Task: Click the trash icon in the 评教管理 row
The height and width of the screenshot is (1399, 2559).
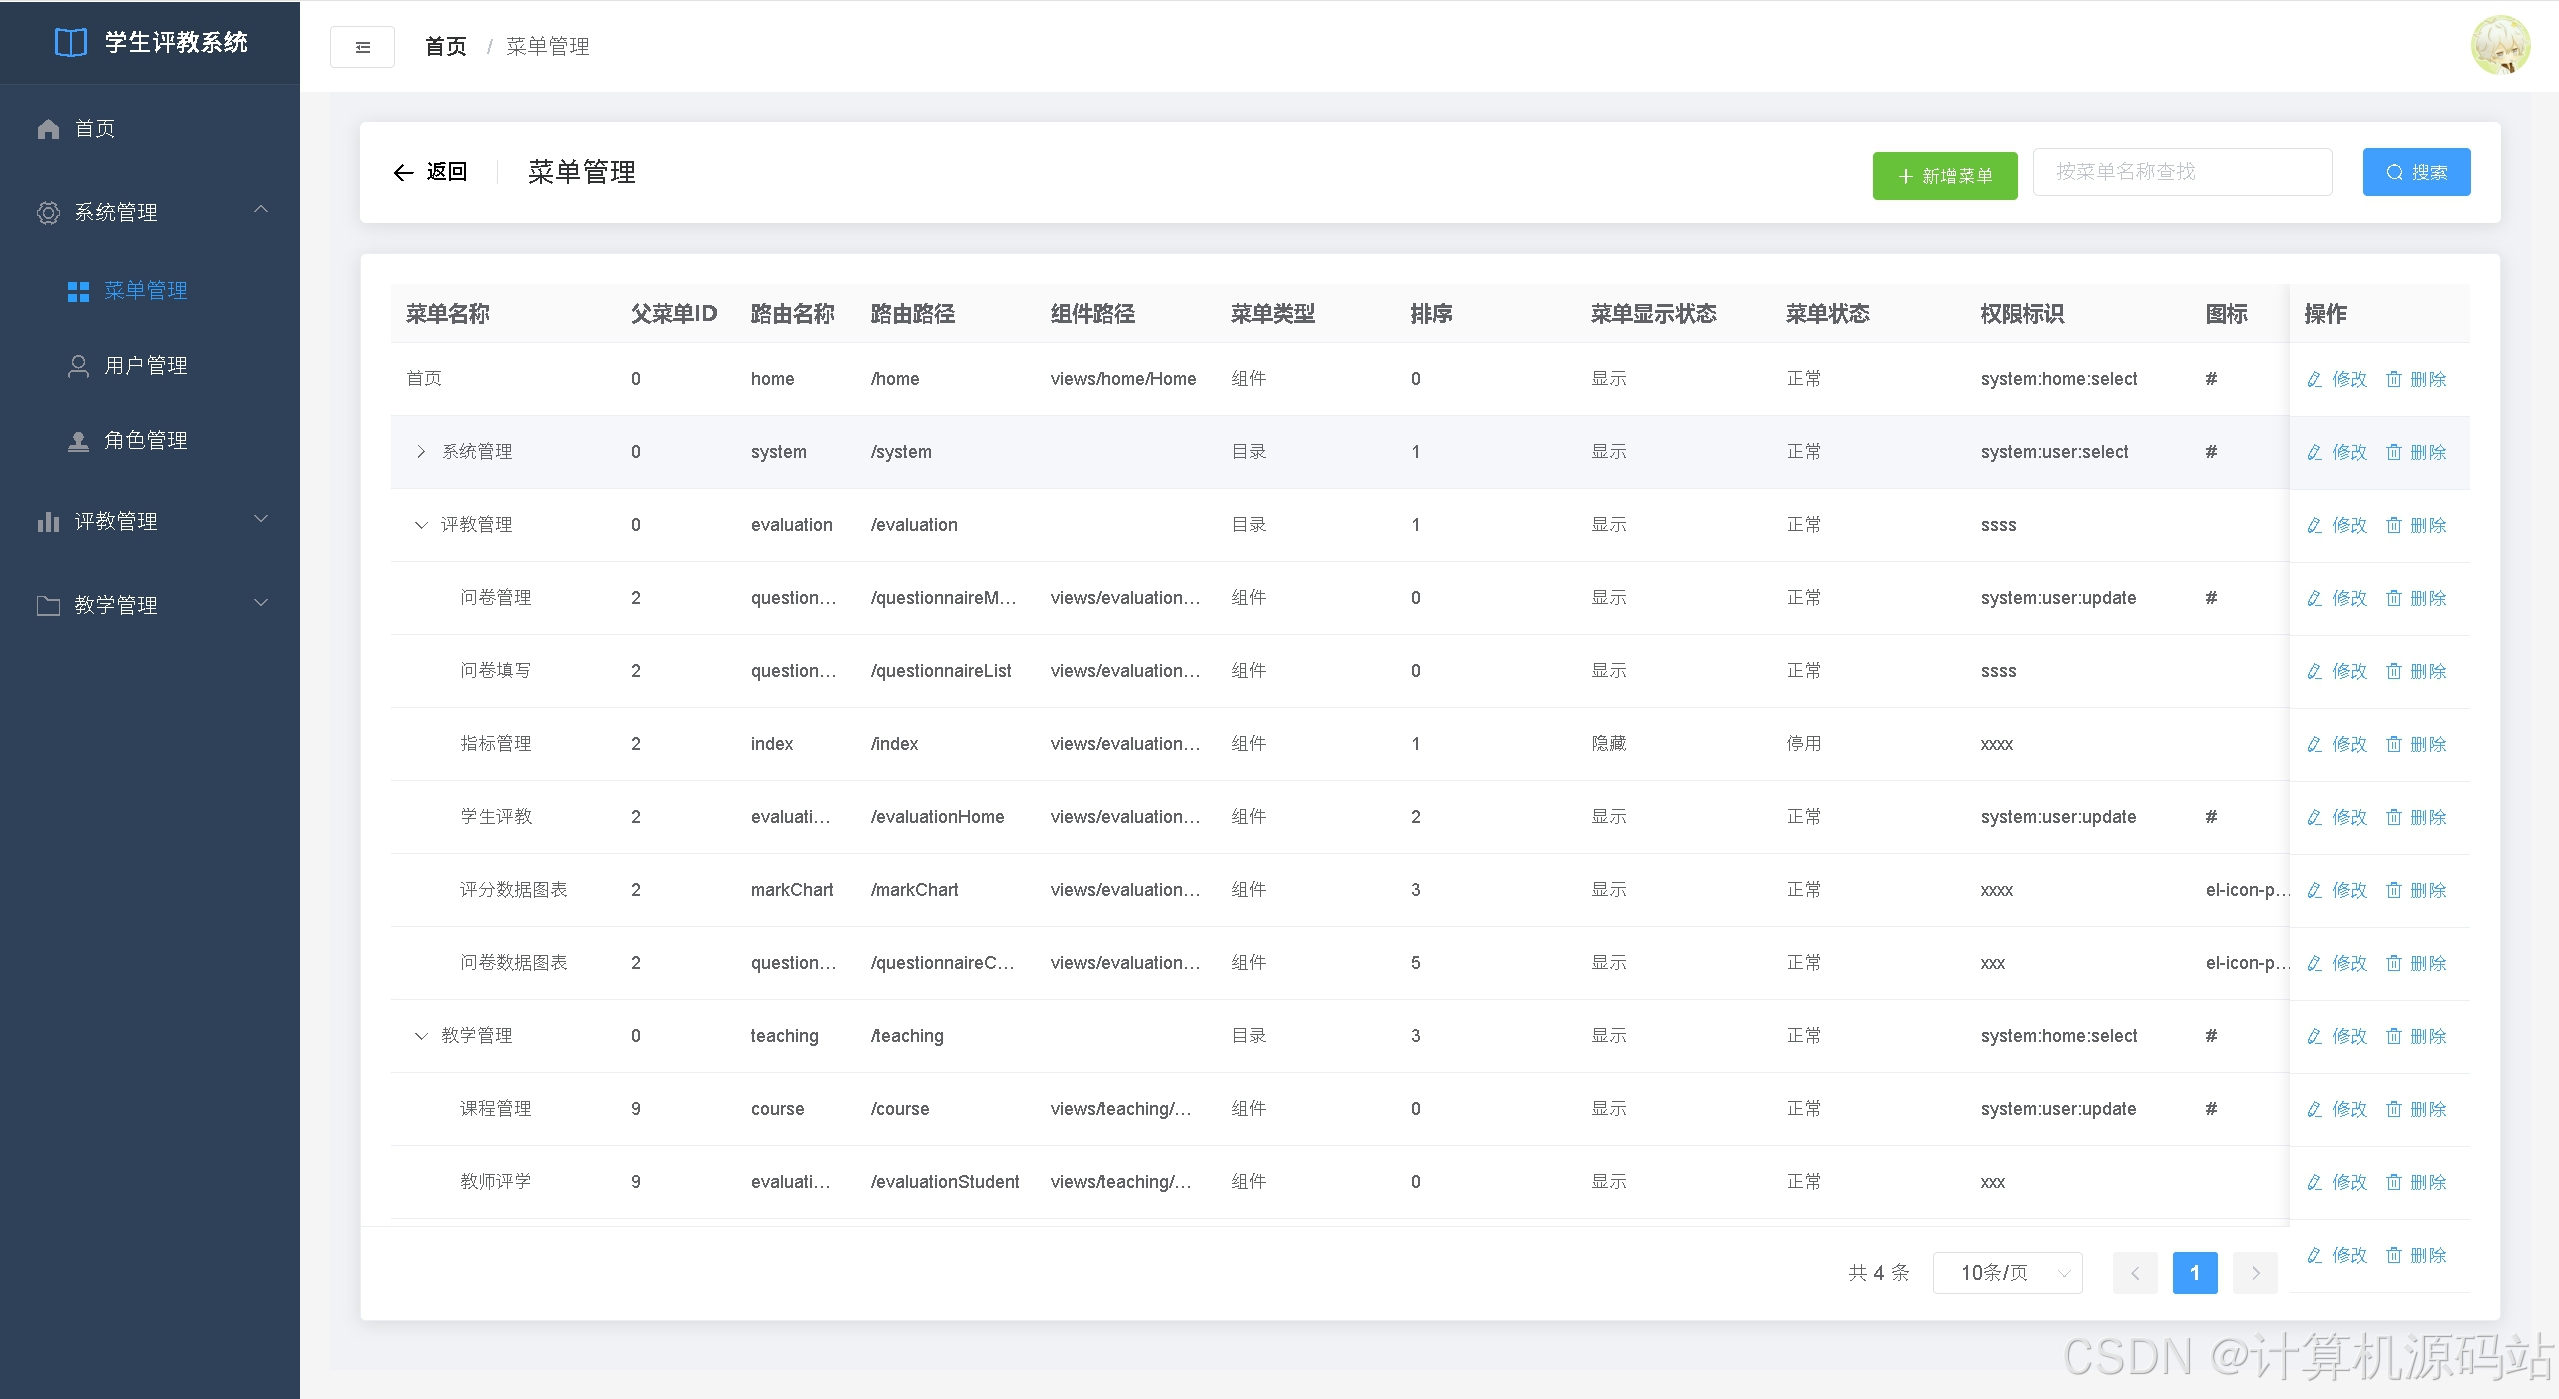Action: (2393, 525)
